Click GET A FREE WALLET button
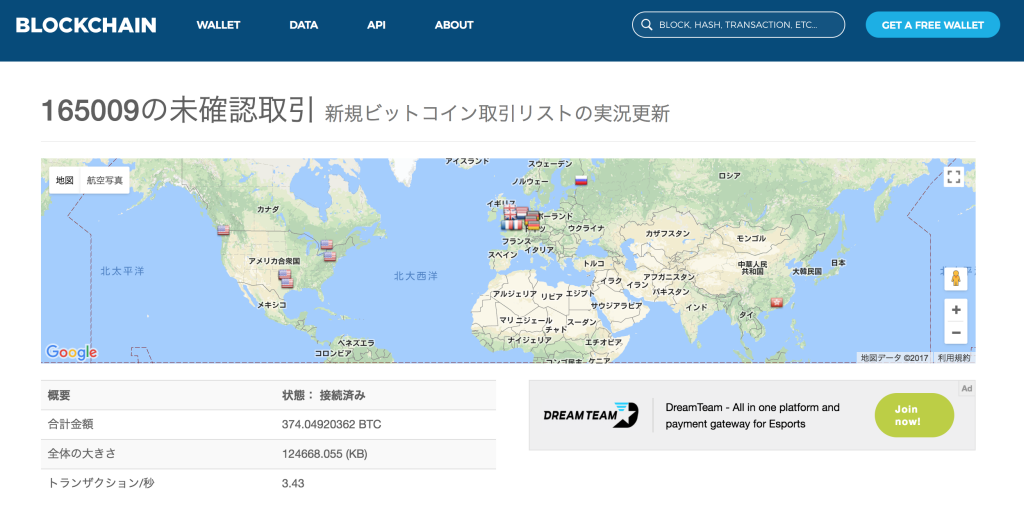This screenshot has height=512, width=1024. click(x=932, y=25)
